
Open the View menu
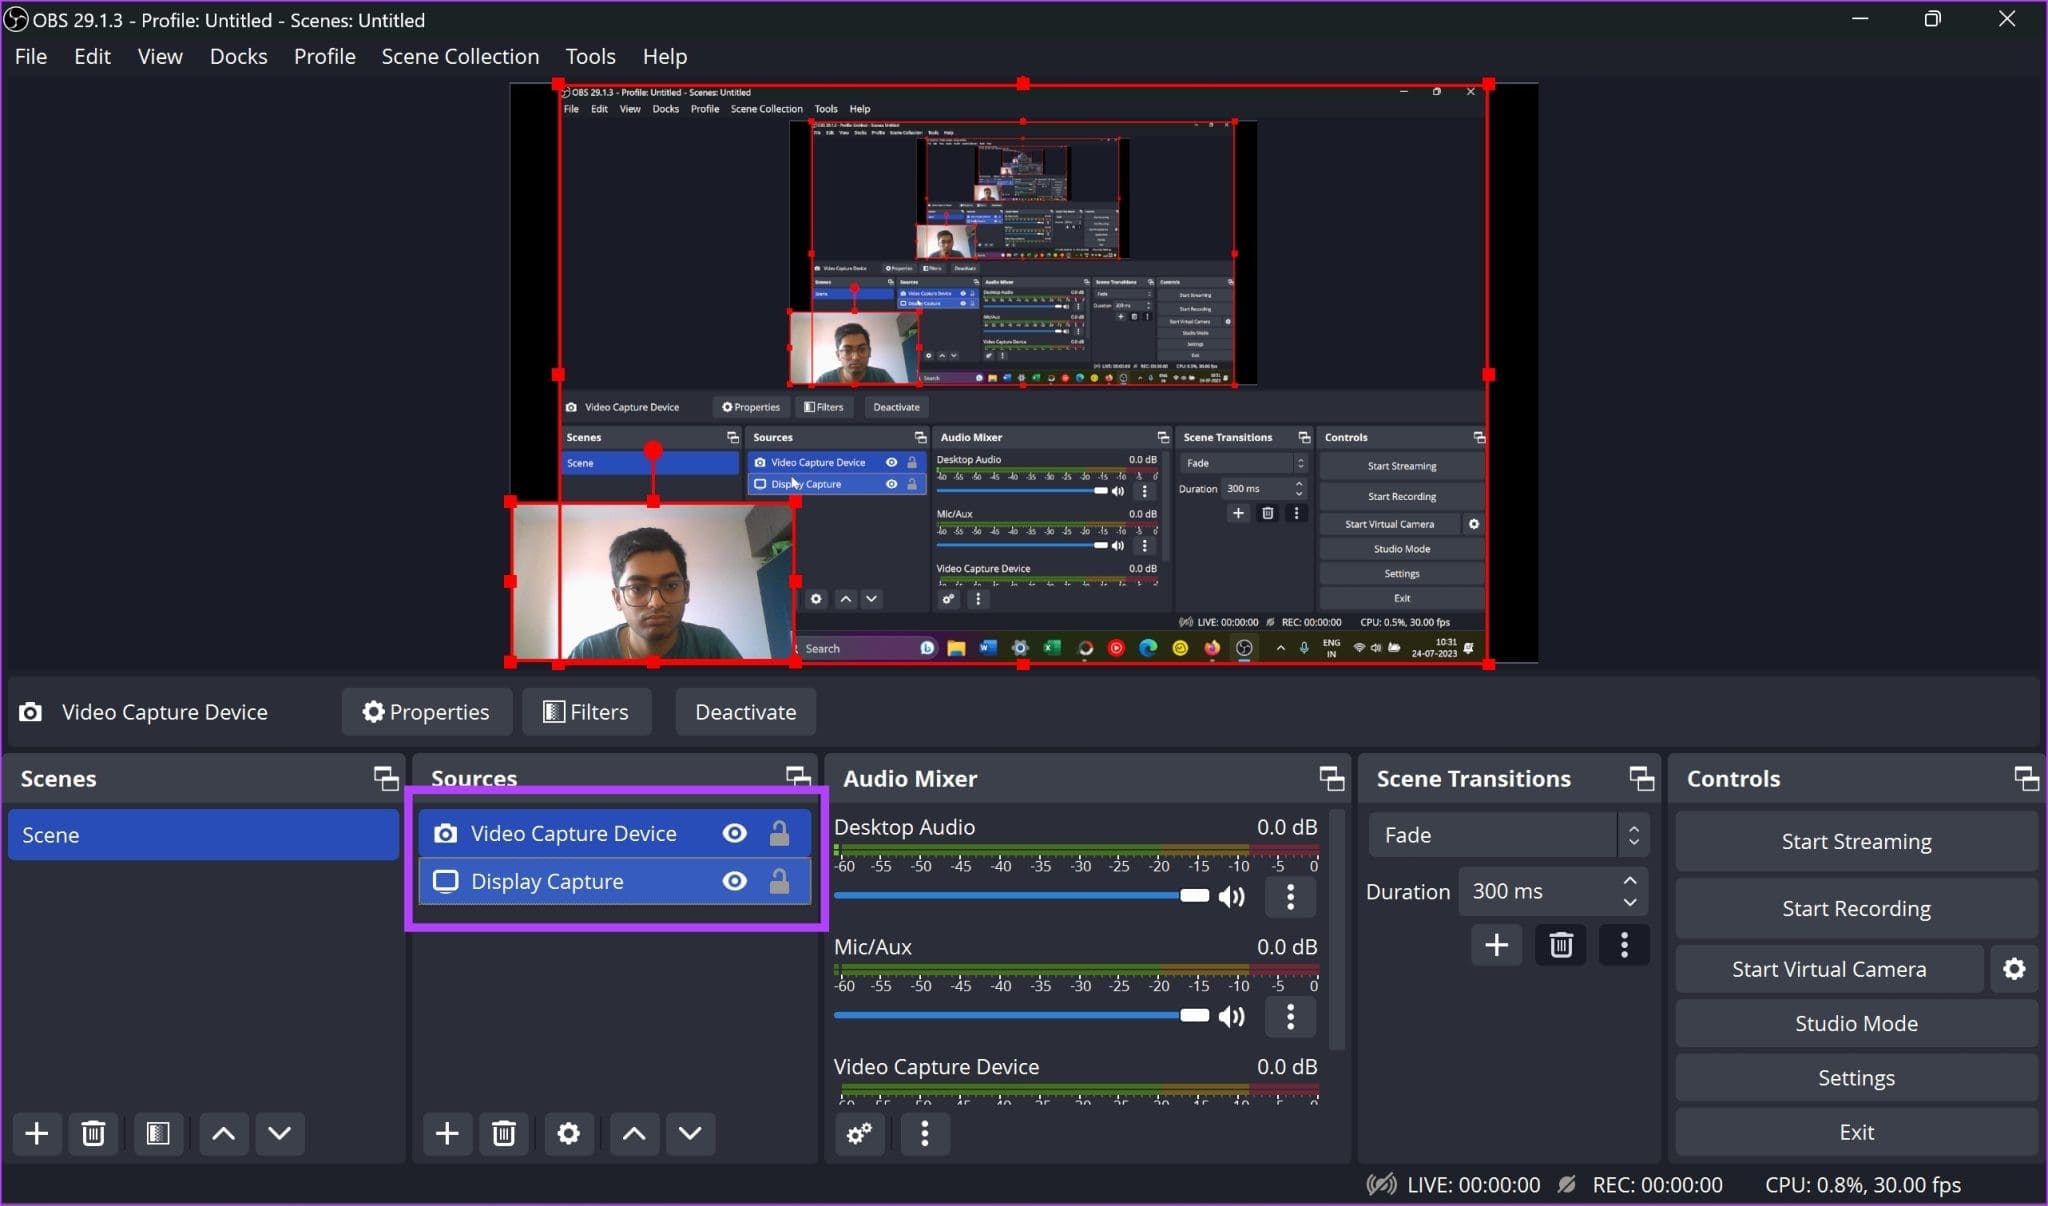click(x=160, y=56)
